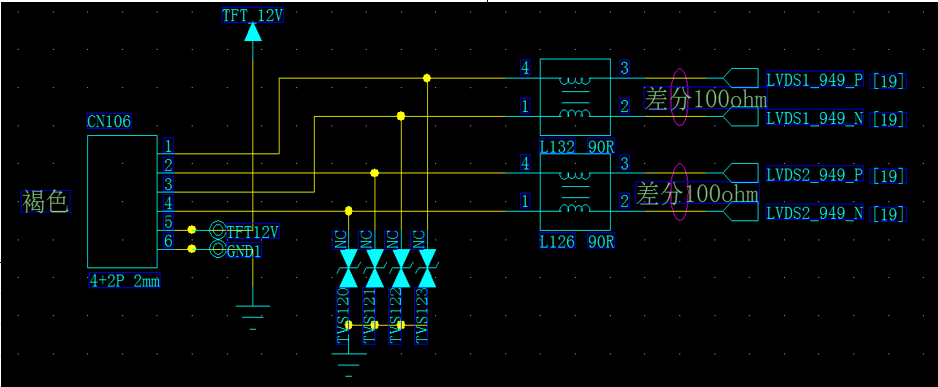The width and height of the screenshot is (938, 387).
Task: Click the L132 90R label
Action: coord(577,146)
